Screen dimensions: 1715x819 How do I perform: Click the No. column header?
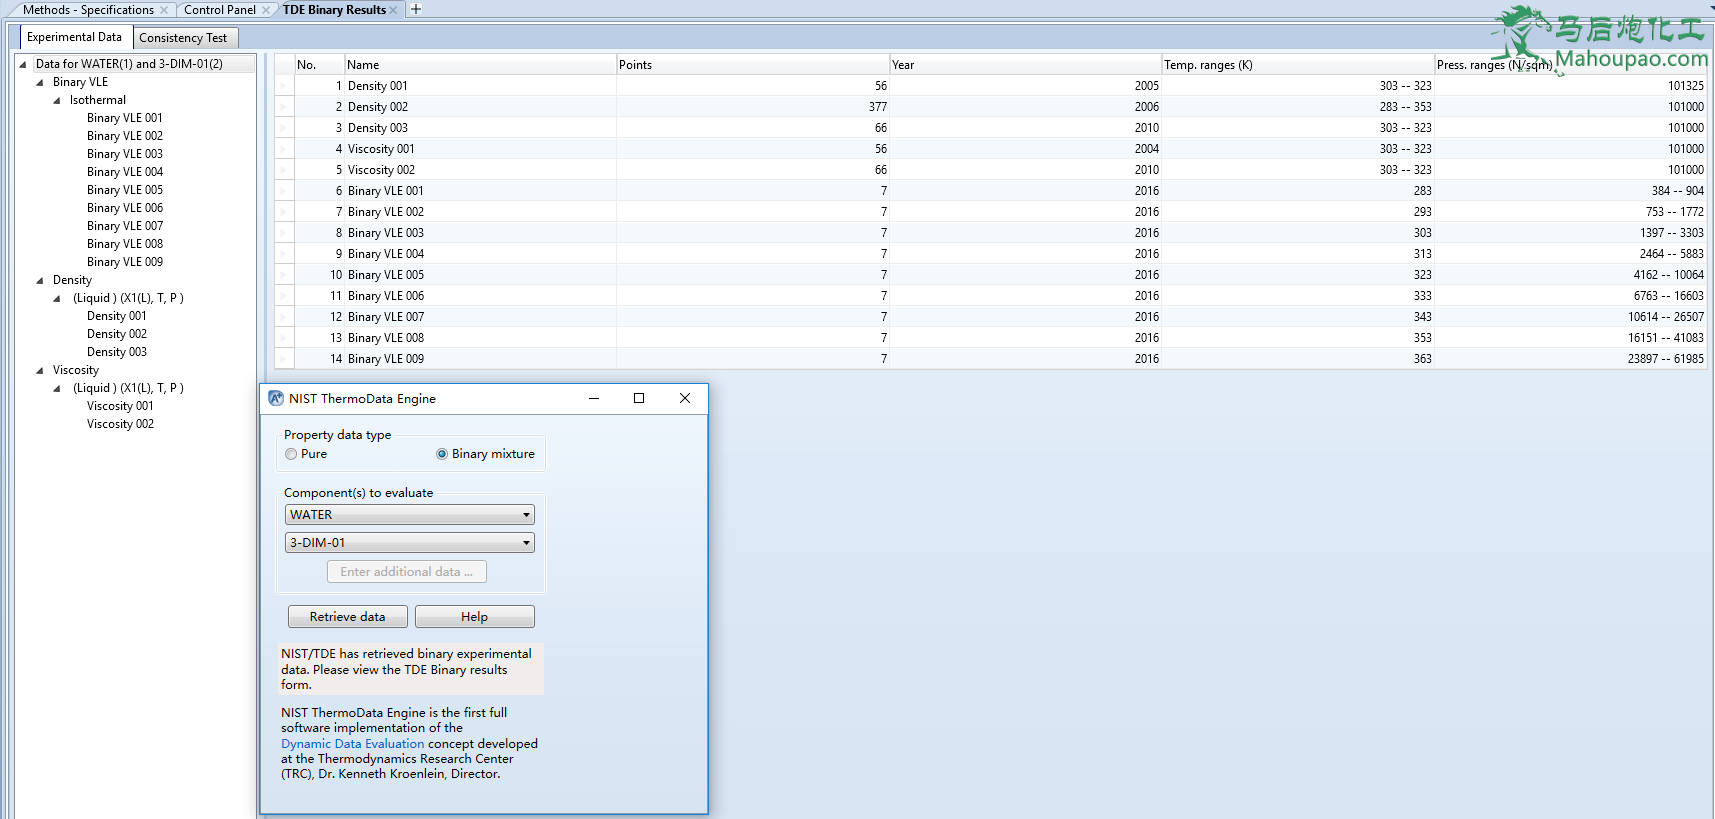tap(319, 65)
